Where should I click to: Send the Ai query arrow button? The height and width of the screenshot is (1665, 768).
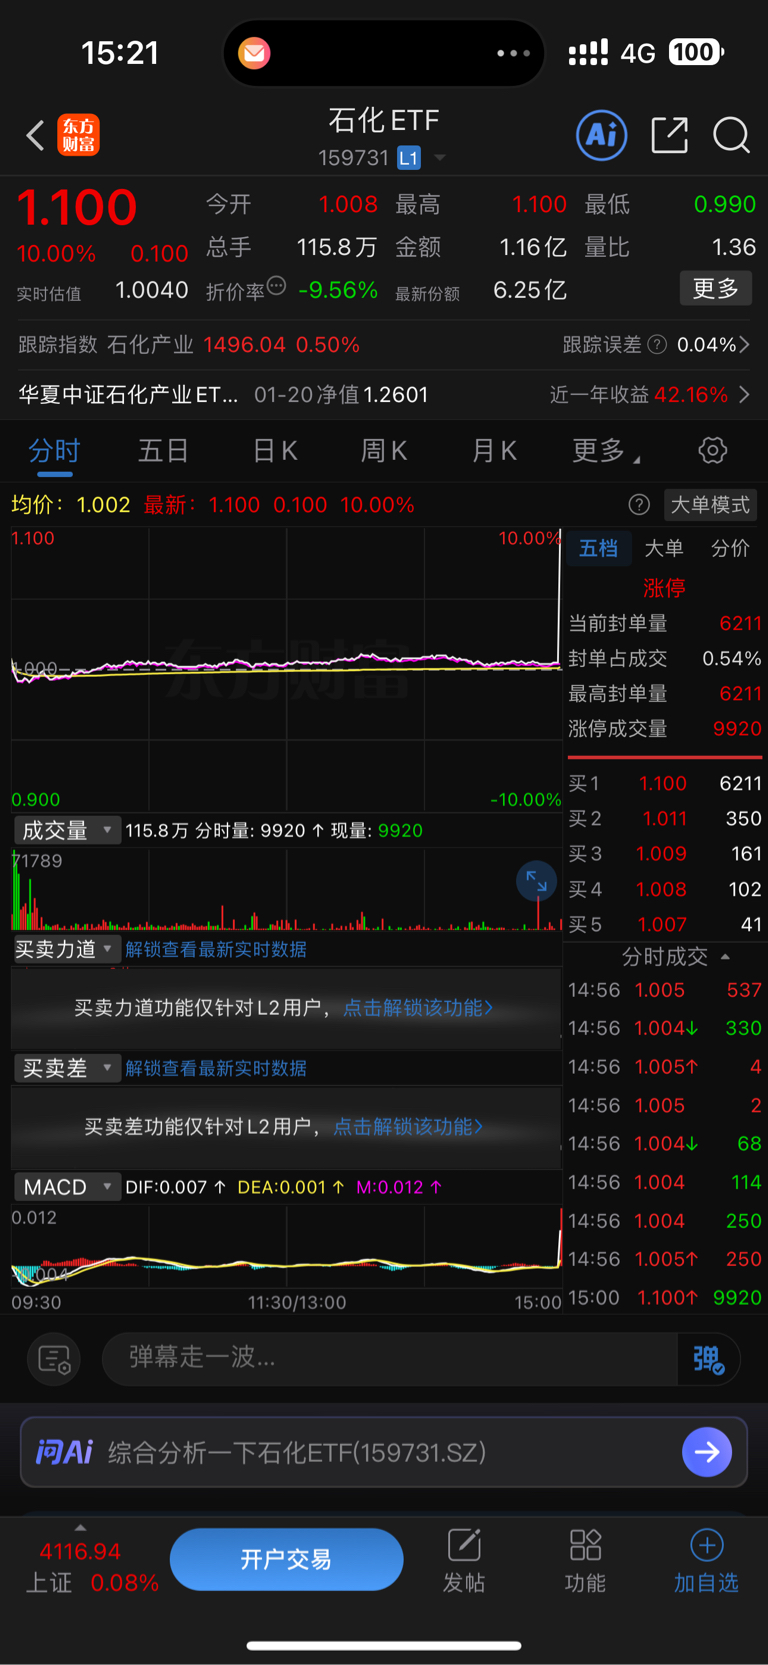tap(707, 1452)
